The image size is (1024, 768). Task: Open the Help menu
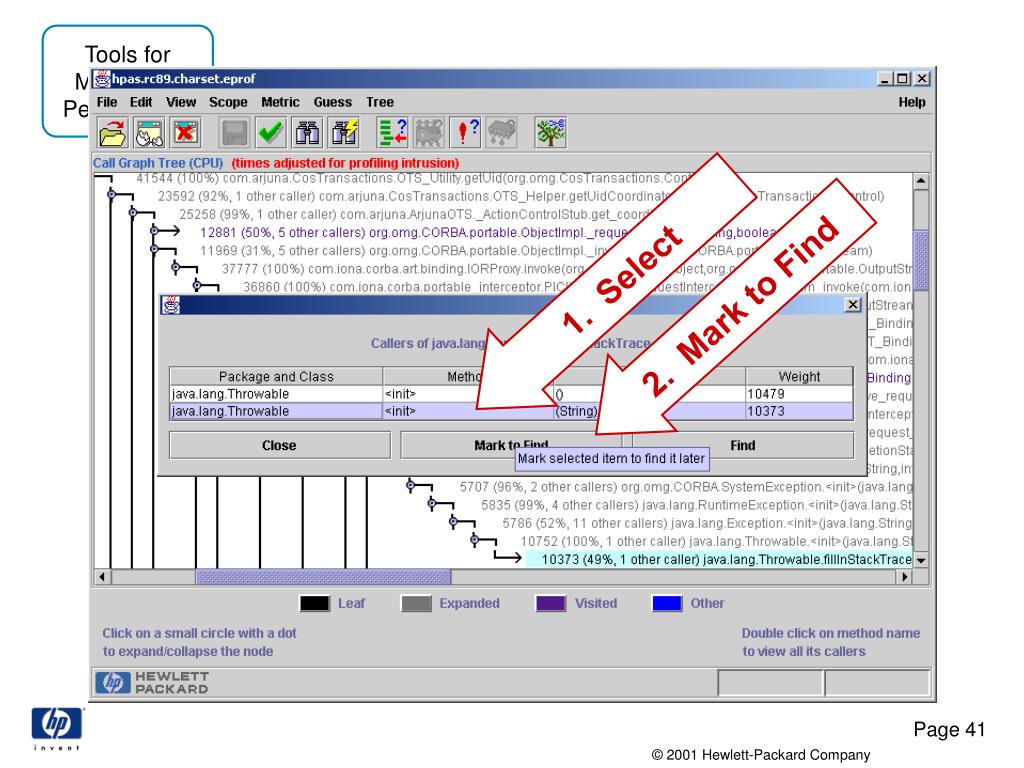[x=912, y=103]
